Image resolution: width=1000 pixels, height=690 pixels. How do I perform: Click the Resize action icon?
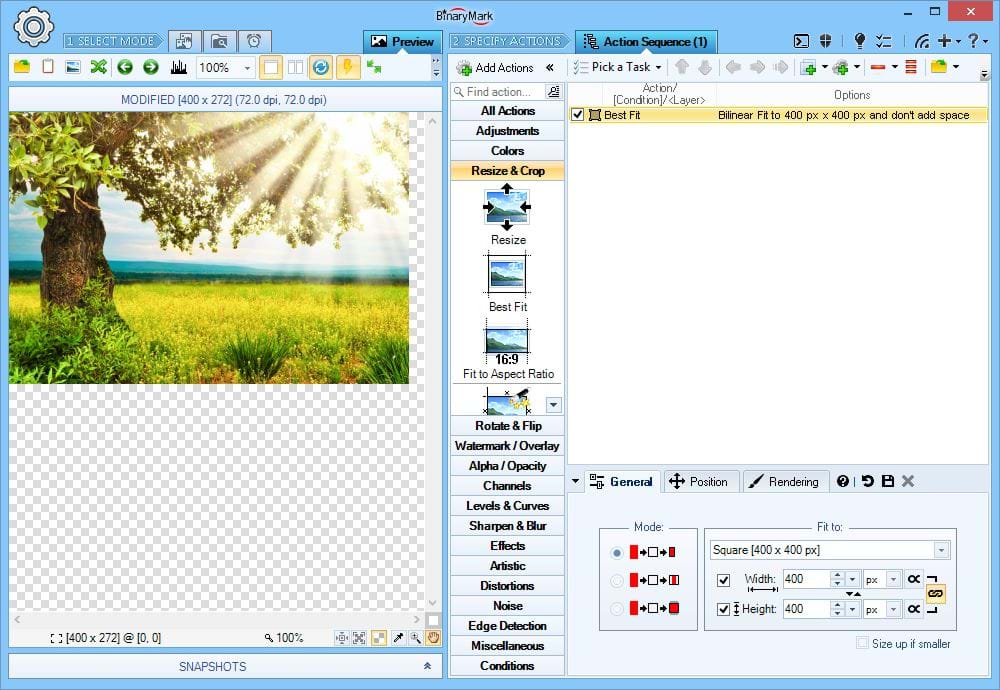[507, 207]
